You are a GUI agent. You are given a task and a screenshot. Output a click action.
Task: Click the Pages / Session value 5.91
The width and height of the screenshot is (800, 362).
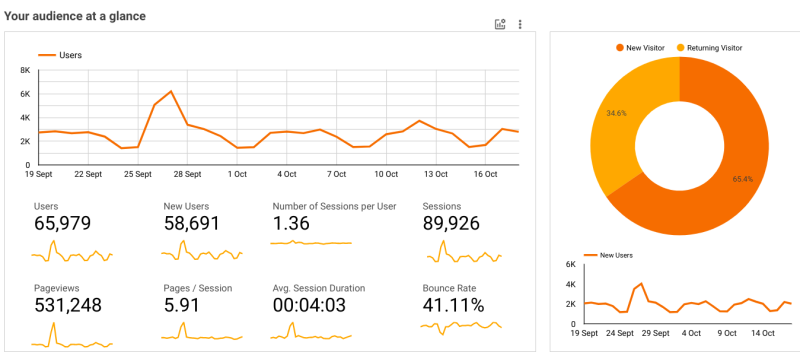pyautogui.click(x=181, y=305)
